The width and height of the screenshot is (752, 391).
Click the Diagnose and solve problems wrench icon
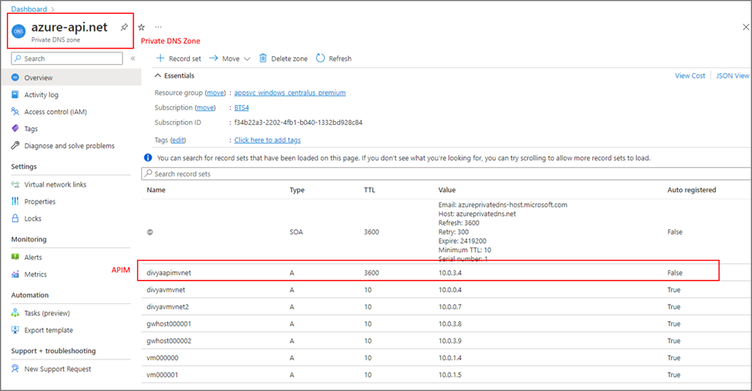(x=15, y=145)
